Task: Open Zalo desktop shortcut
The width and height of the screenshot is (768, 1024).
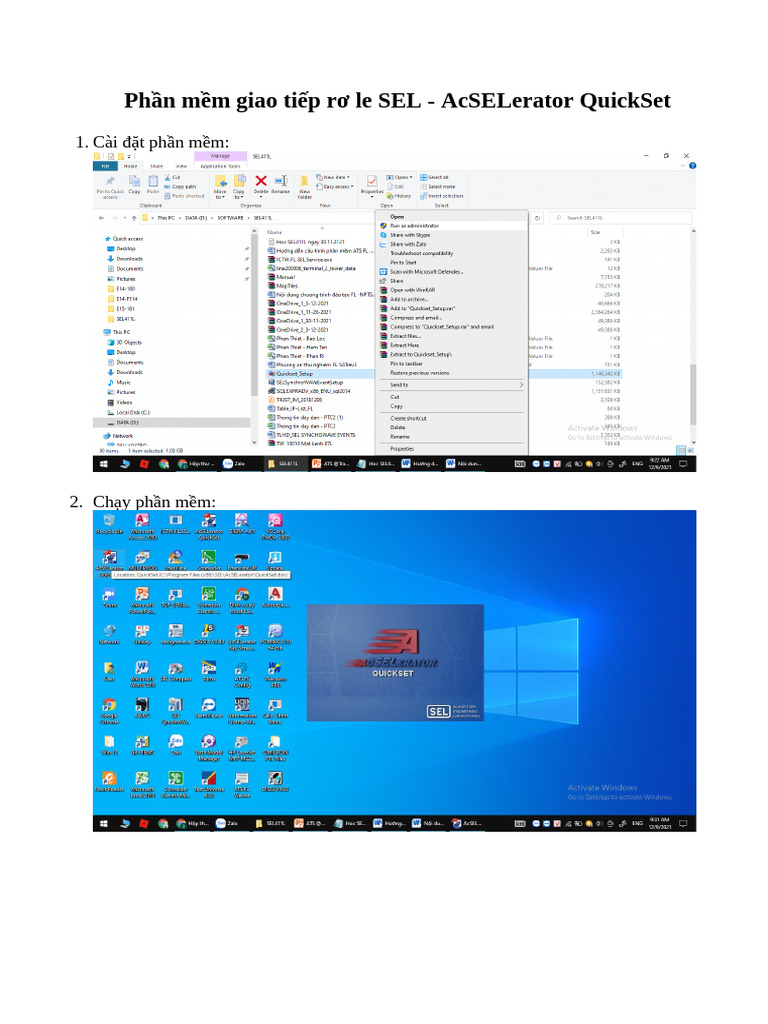Action: tap(176, 744)
